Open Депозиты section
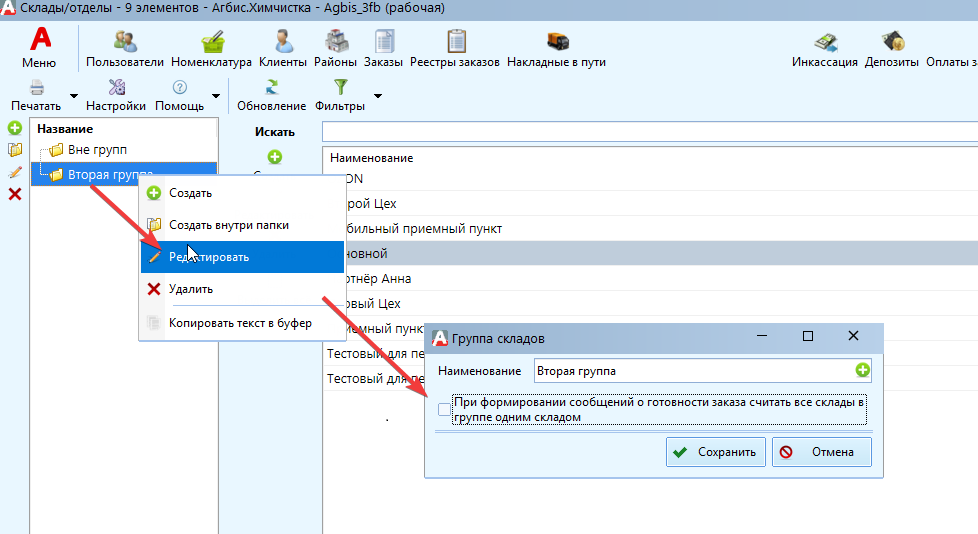Viewport: 978px width, 534px height. pyautogui.click(x=892, y=49)
